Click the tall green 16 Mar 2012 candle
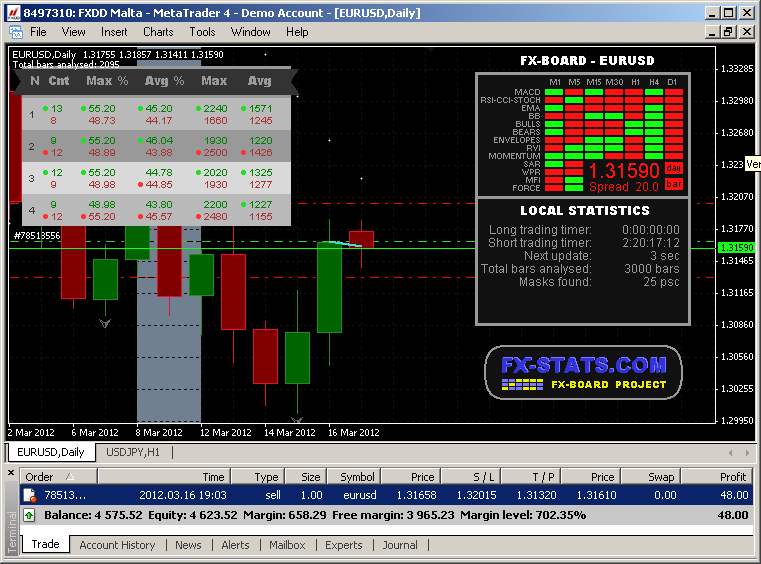Viewport: 761px width, 564px height. click(330, 287)
